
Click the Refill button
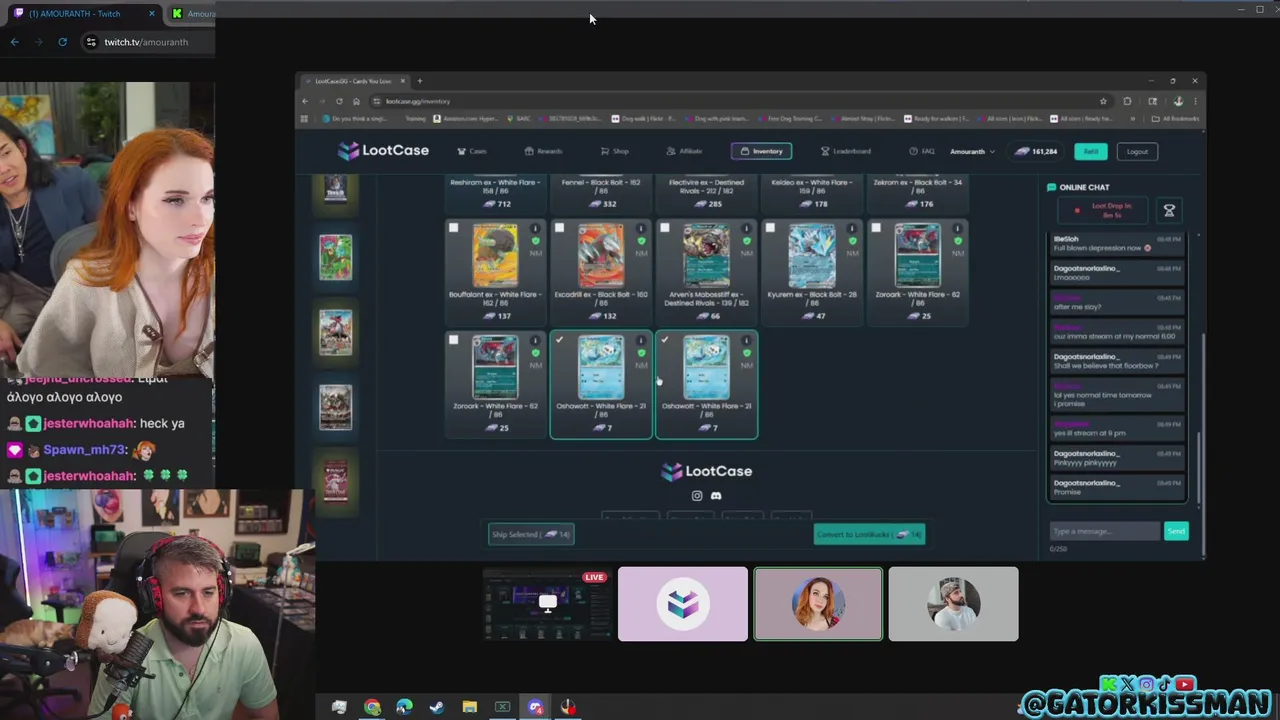pos(1090,151)
